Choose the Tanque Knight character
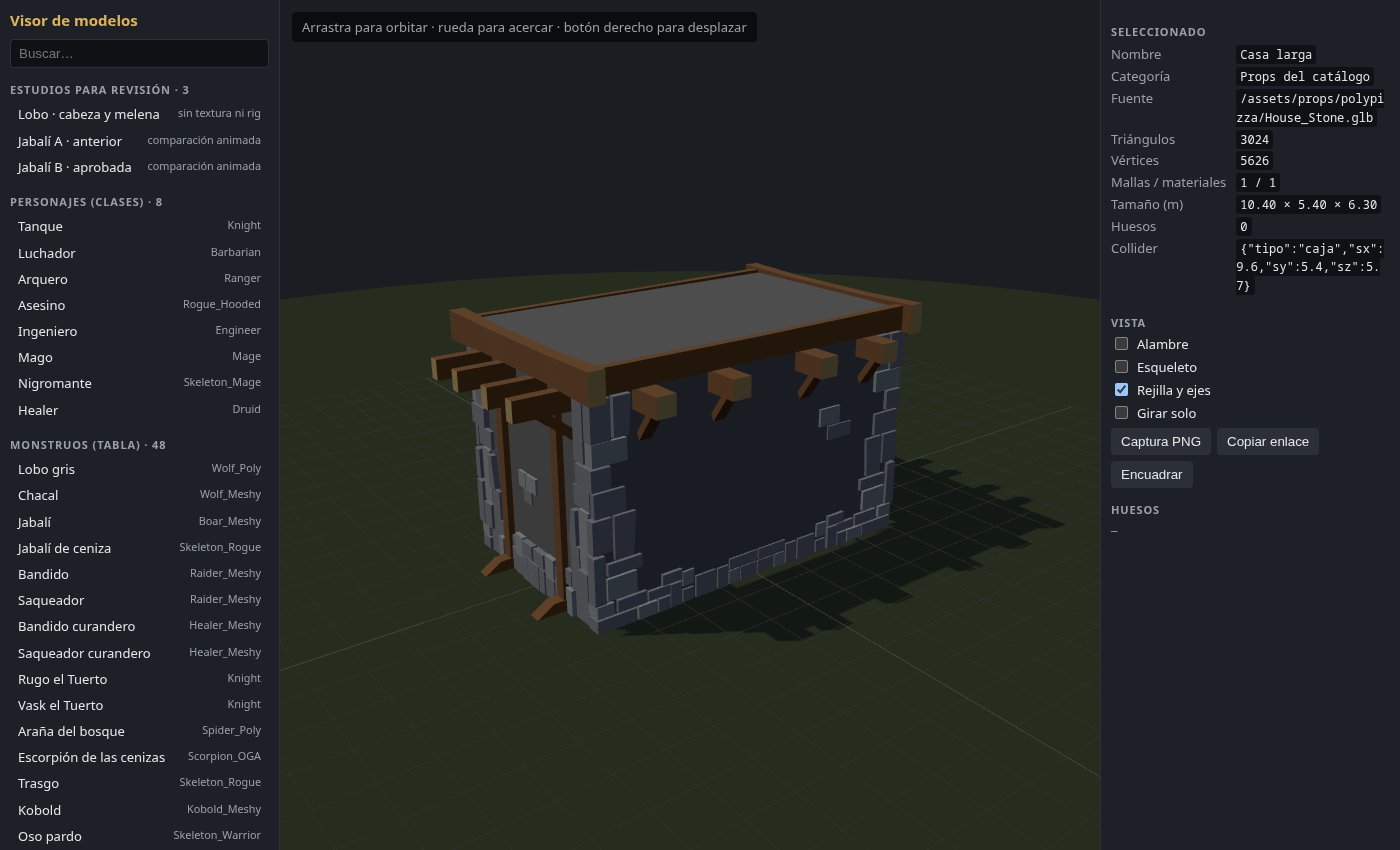Viewport: 1400px width, 850px height. (x=139, y=227)
